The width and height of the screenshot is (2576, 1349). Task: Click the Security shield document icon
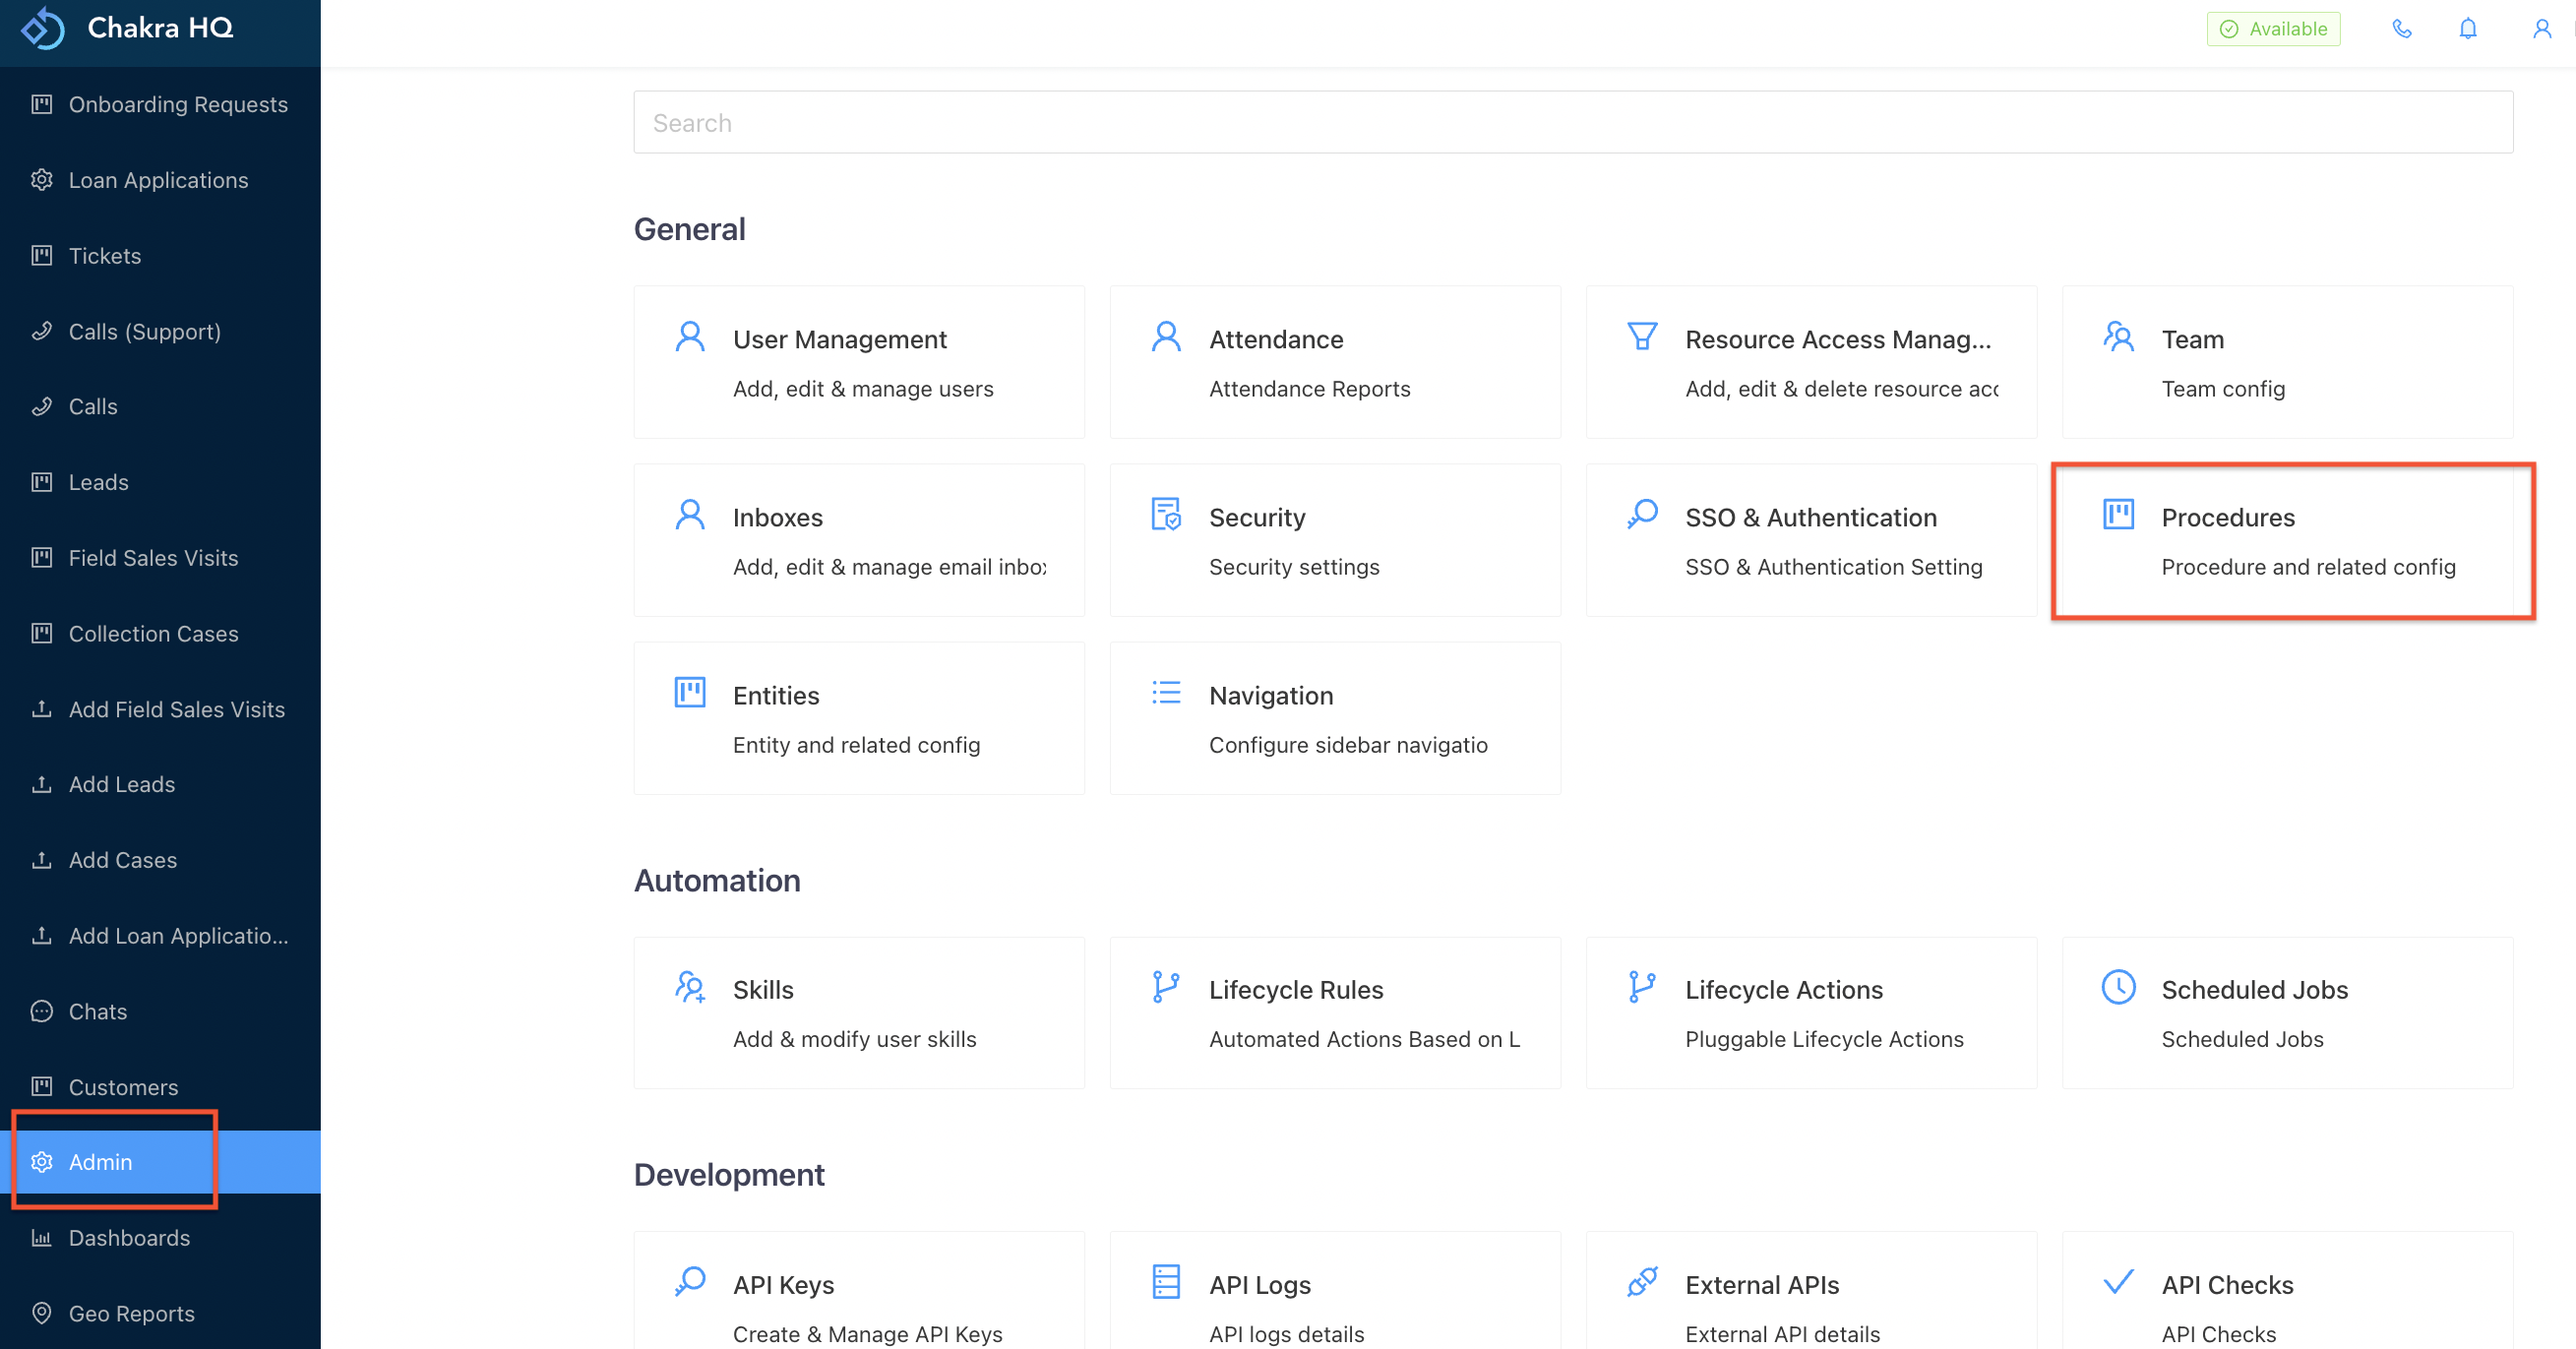point(1166,515)
